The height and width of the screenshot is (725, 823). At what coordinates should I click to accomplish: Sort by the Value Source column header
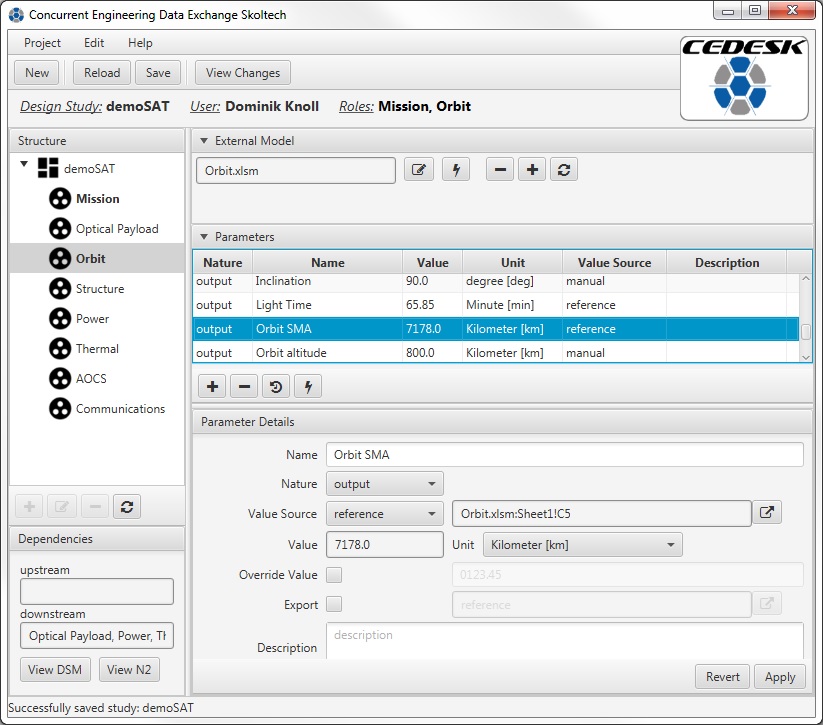pyautogui.click(x=614, y=262)
